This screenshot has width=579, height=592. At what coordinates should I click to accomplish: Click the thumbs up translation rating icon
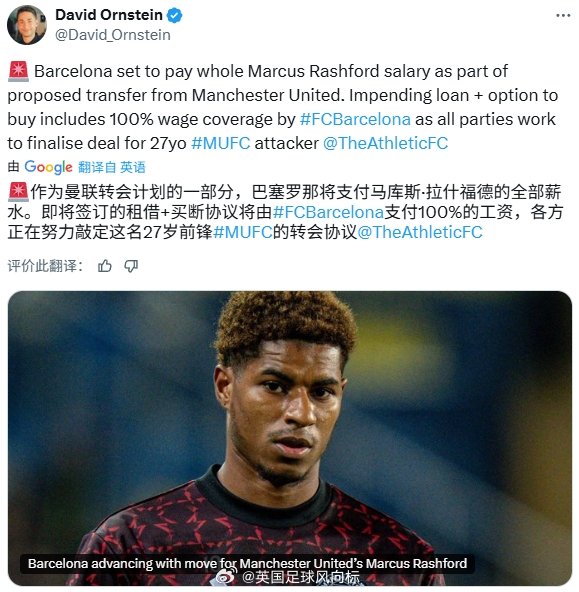point(105,266)
